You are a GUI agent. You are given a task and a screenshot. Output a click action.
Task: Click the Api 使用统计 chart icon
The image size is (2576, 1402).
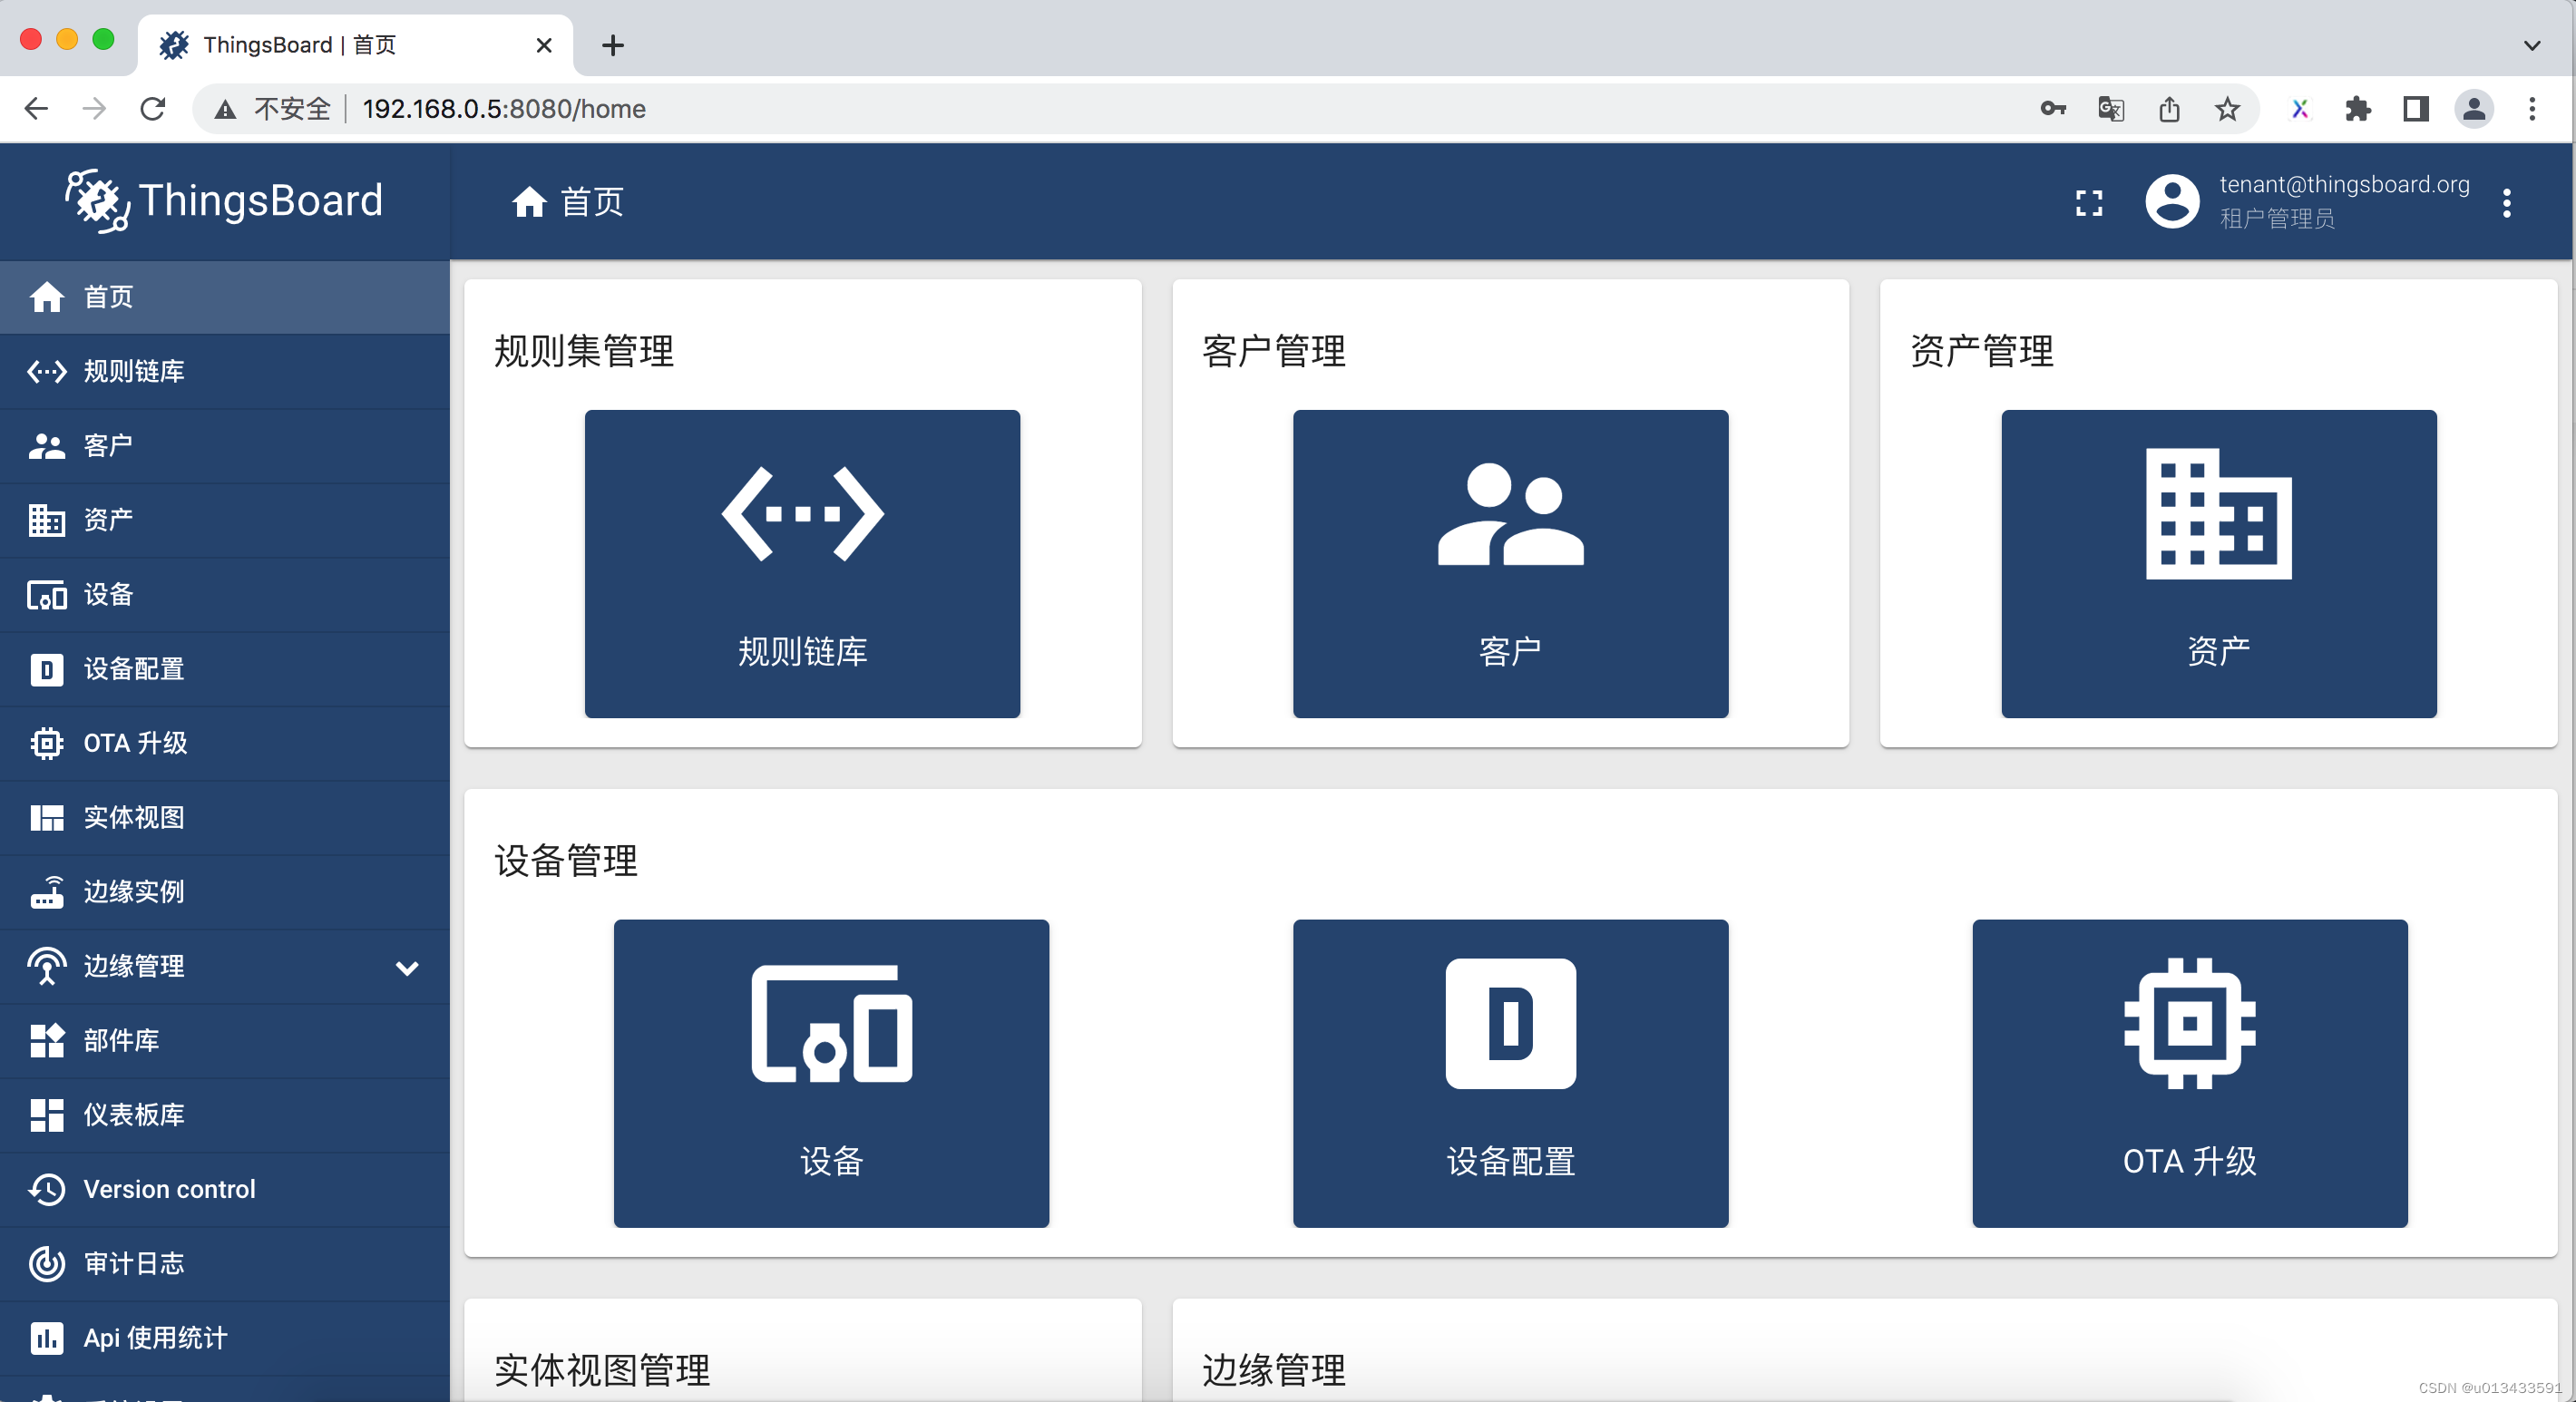click(x=46, y=1338)
